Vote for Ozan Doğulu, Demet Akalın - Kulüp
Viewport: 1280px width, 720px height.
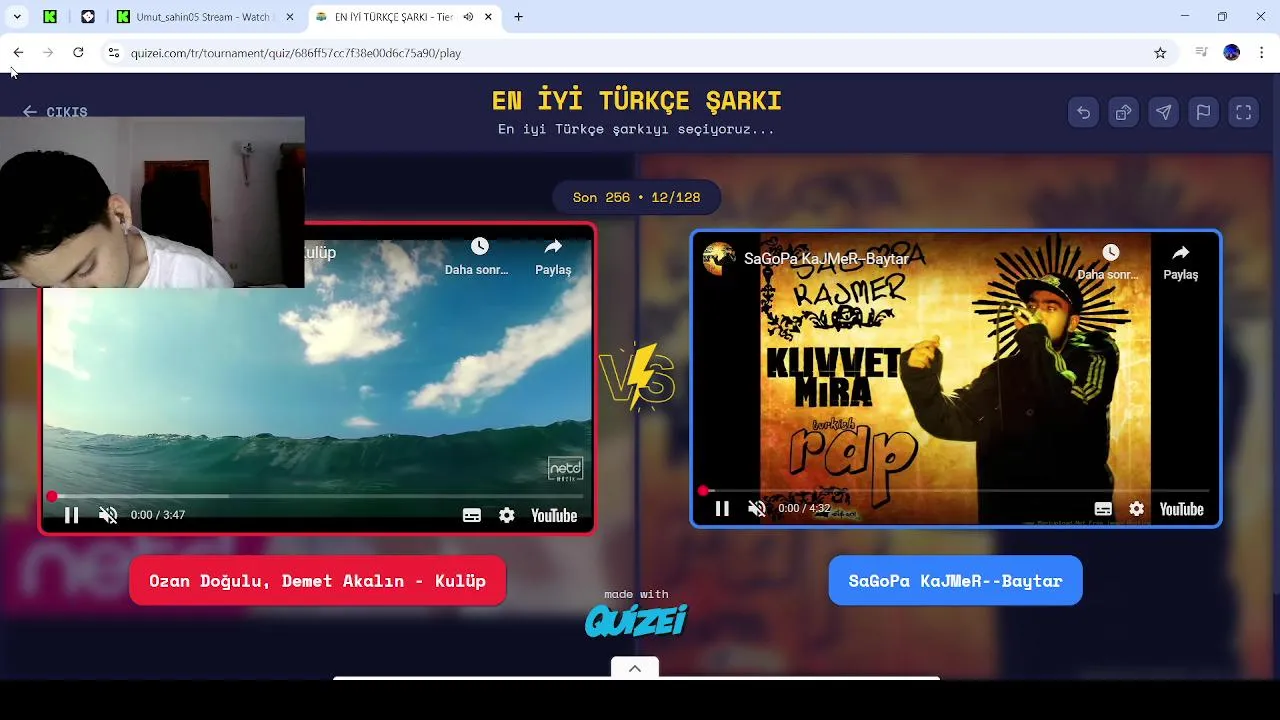point(317,581)
